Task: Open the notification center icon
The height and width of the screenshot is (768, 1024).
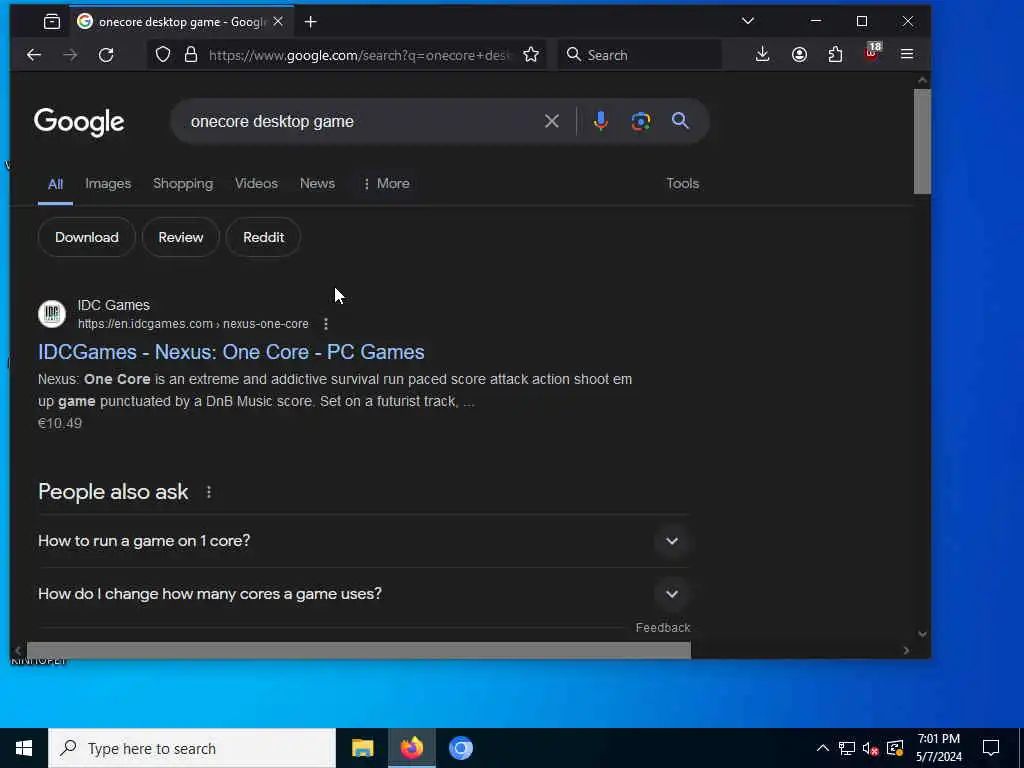Action: point(991,748)
